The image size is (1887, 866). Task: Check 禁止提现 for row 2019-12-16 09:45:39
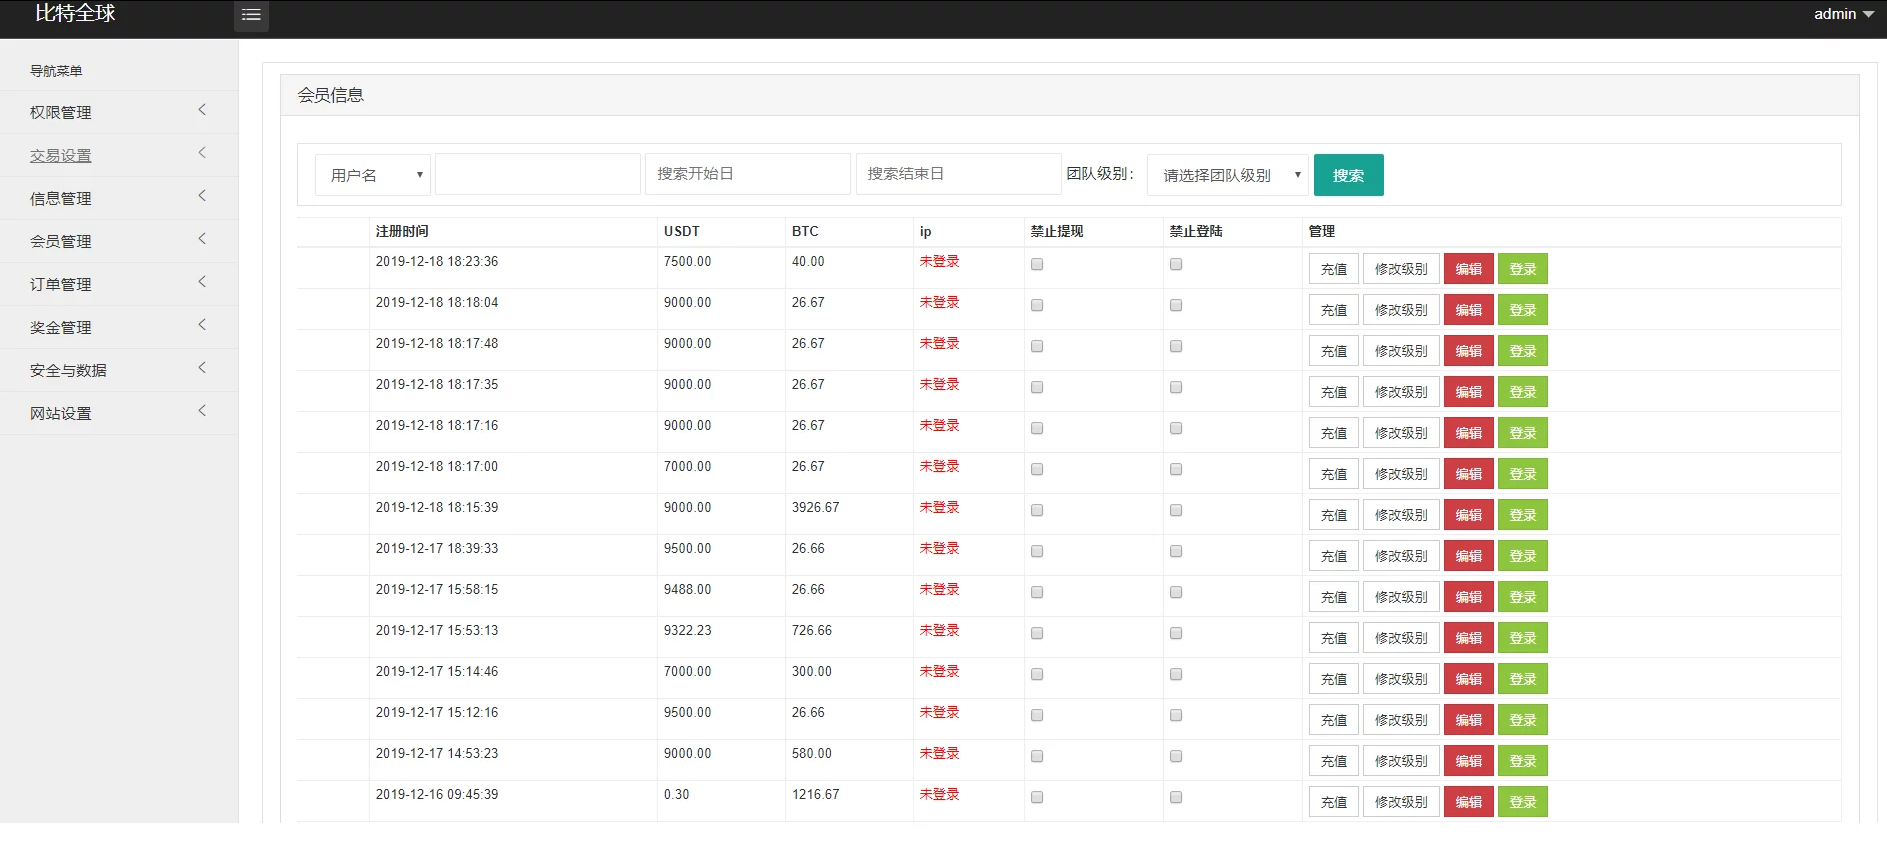point(1037,797)
